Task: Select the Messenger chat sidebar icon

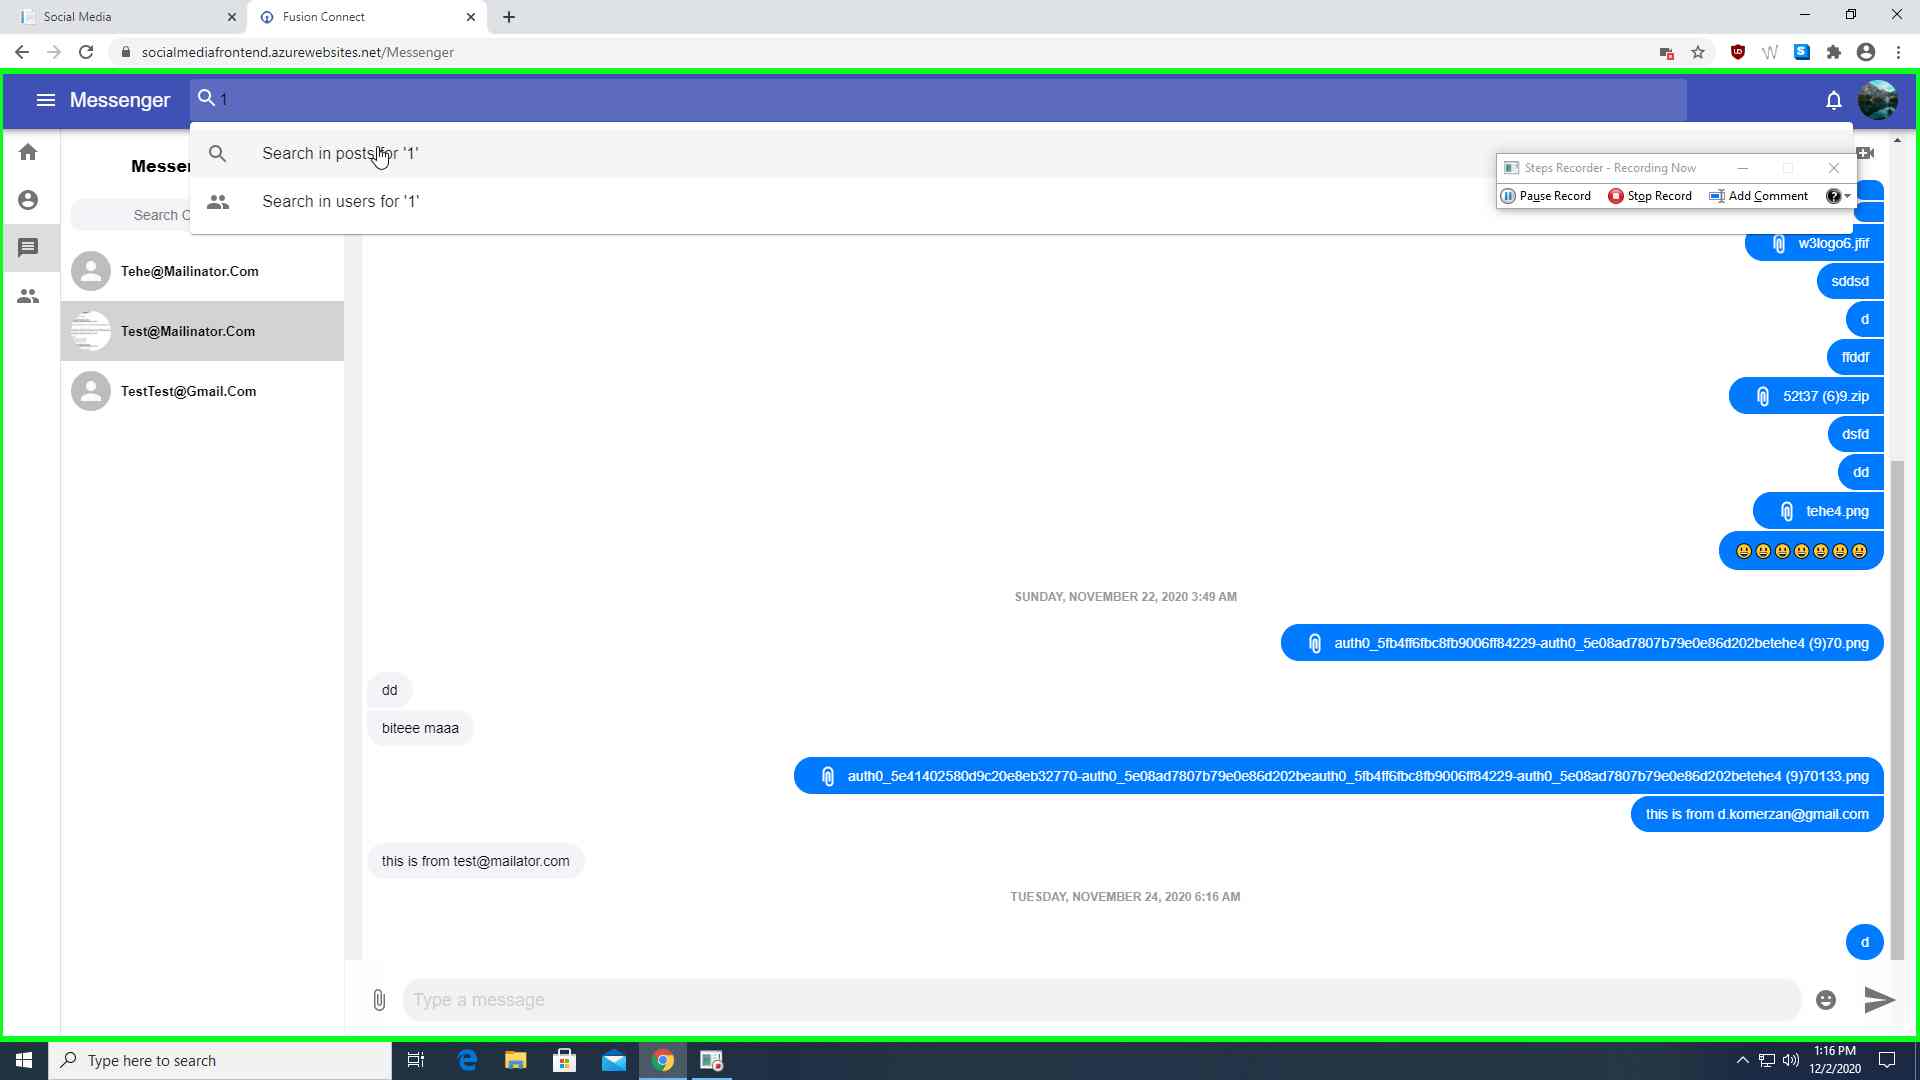Action: tap(28, 247)
